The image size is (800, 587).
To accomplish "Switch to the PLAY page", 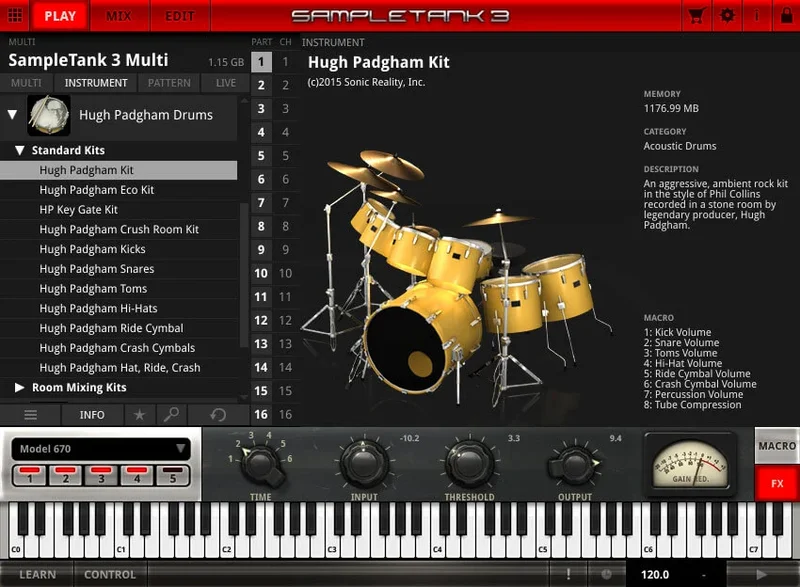I will click(x=60, y=16).
